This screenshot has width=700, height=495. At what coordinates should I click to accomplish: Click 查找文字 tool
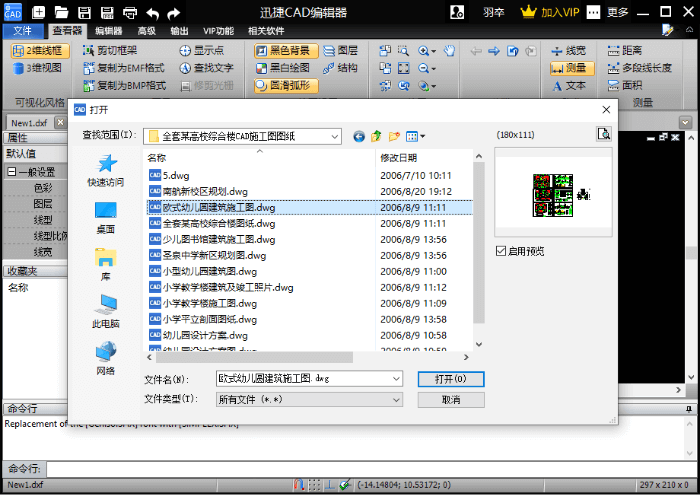206,68
